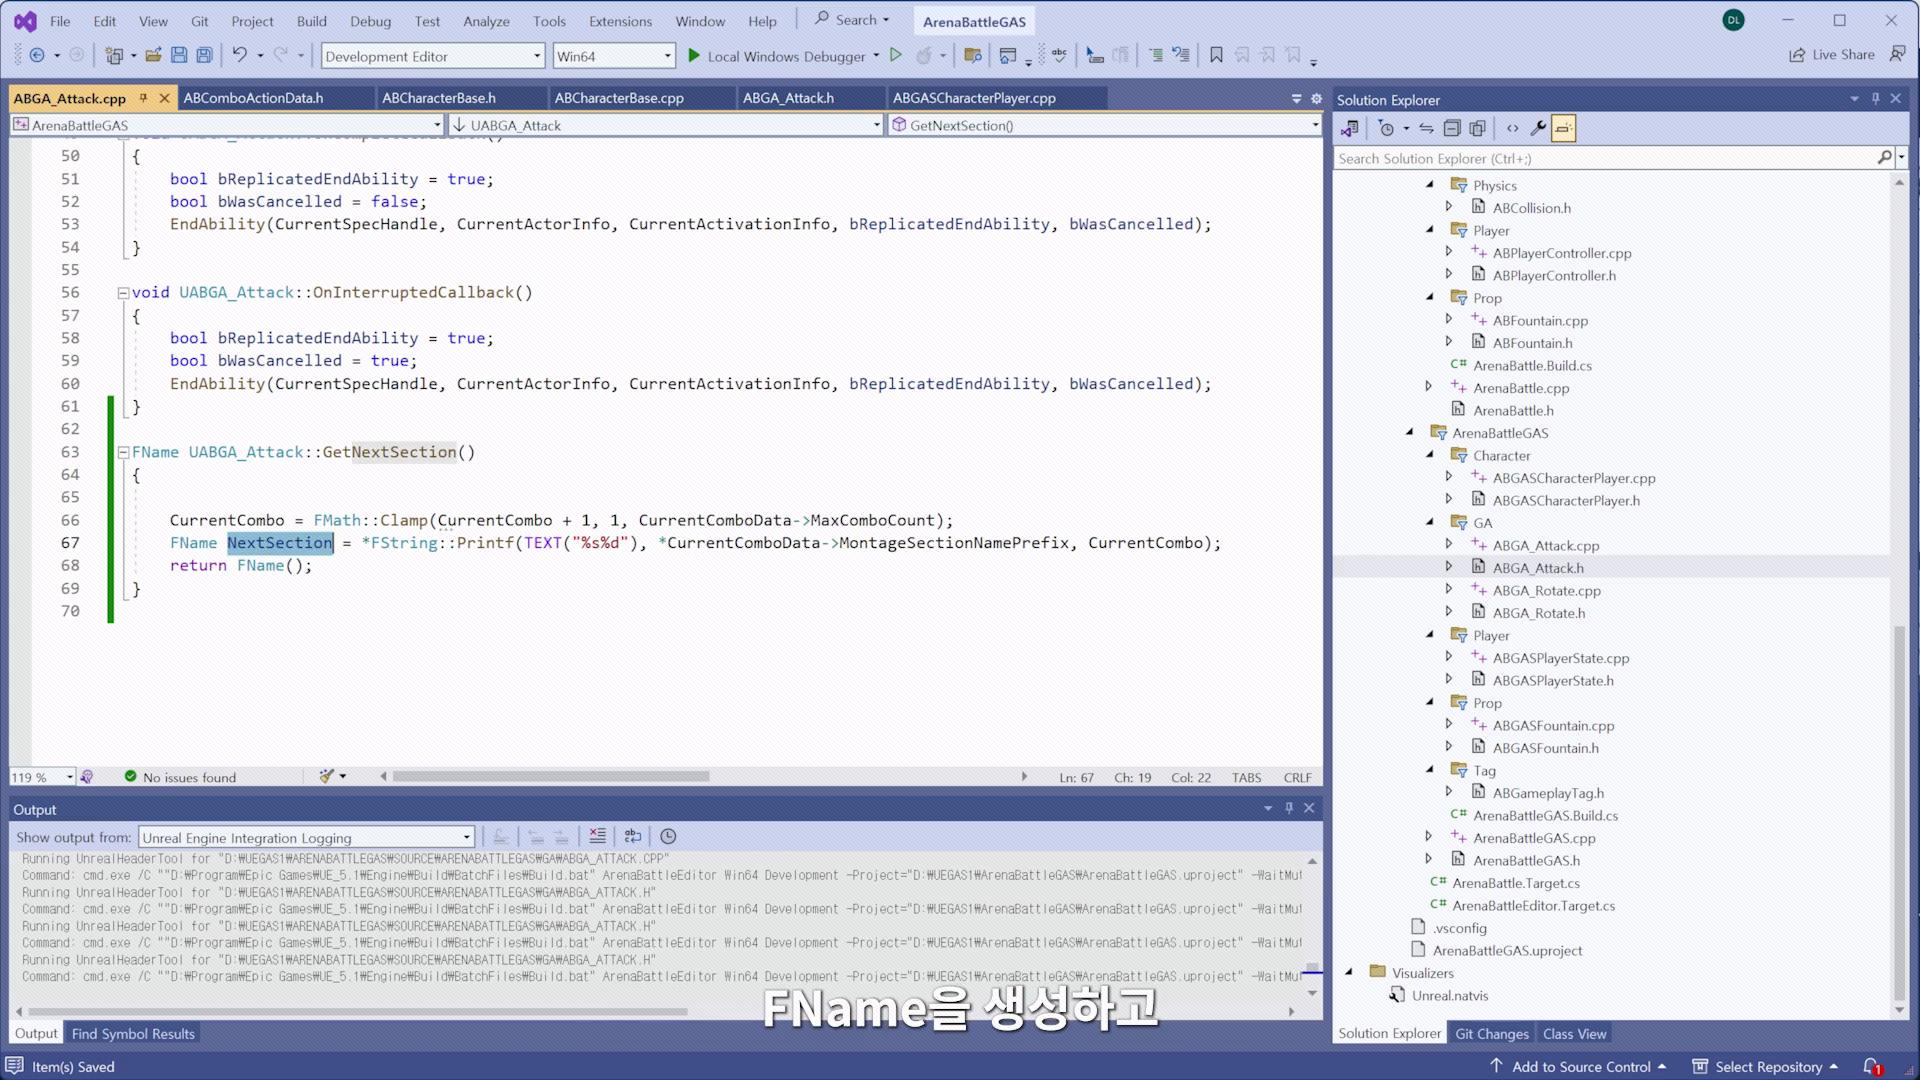The image size is (1920, 1080).
Task: Click the Save All toolbar icon
Action: pos(204,56)
